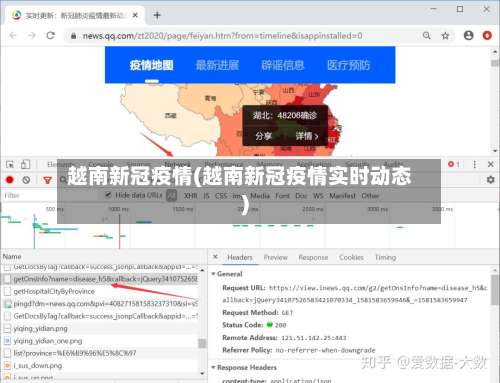Click the DevTools error count badge
This screenshot has width=500, height=383.
(x=454, y=164)
